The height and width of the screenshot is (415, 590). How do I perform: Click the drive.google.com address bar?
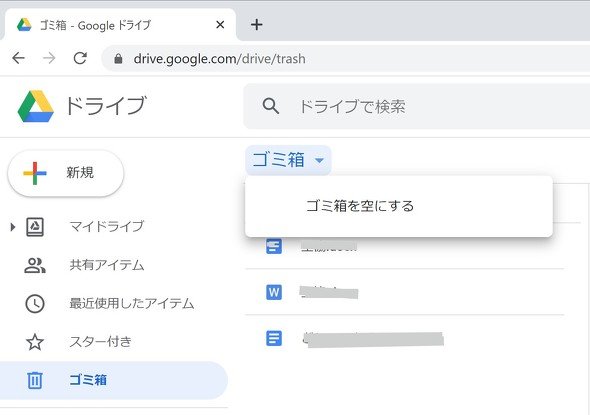(345, 59)
